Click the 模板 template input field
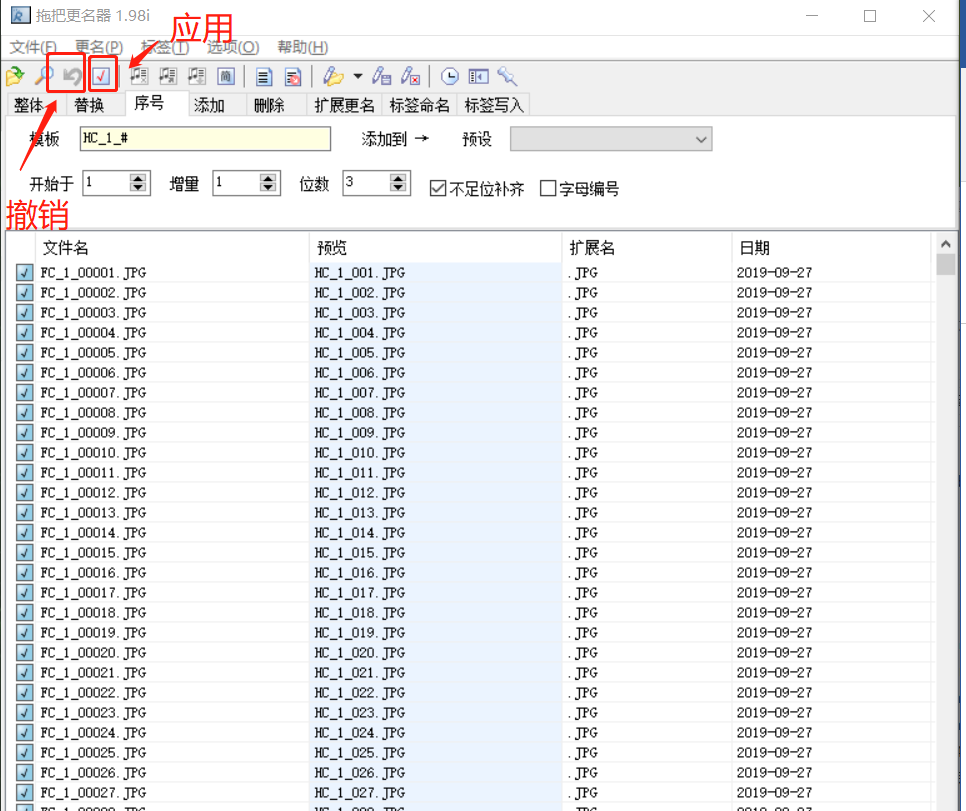 pos(205,140)
